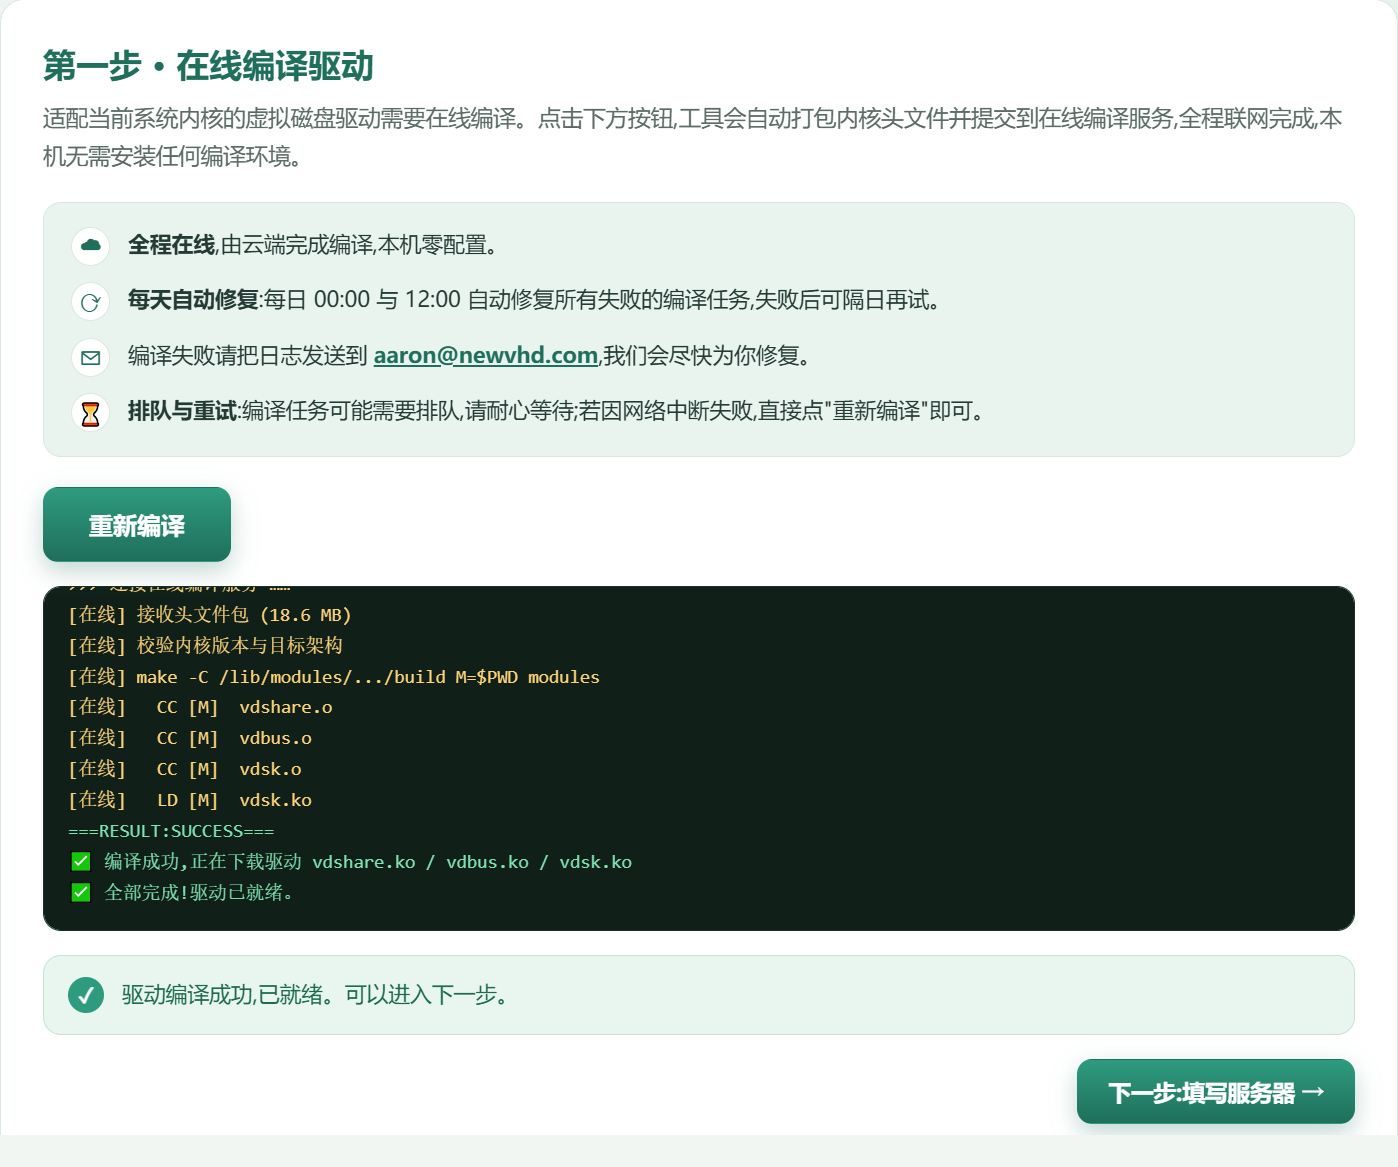Click the log line 接收头文件包 (18.6 MB)
Viewport: 1398px width, 1167px height.
(x=210, y=615)
